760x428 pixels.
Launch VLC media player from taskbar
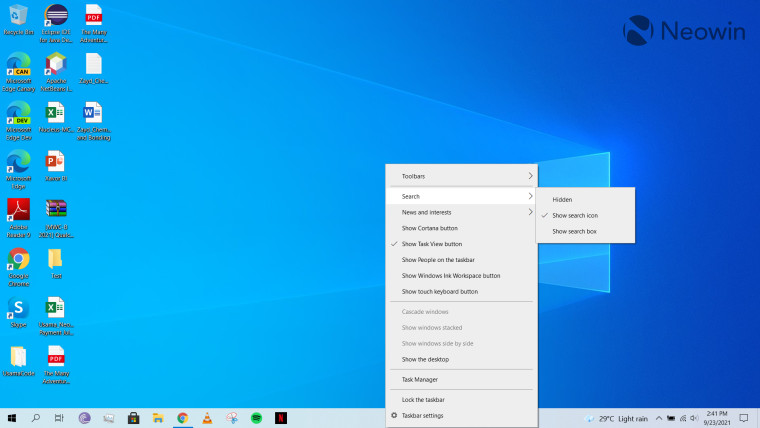207,418
